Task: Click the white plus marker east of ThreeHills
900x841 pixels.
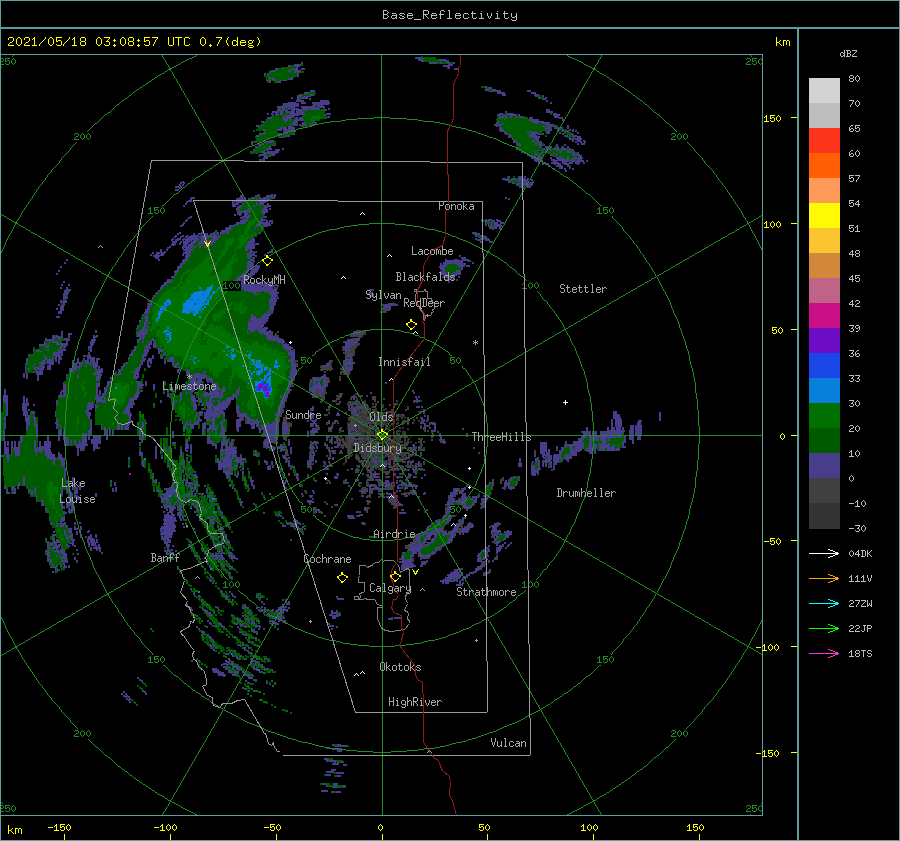Action: coord(565,402)
